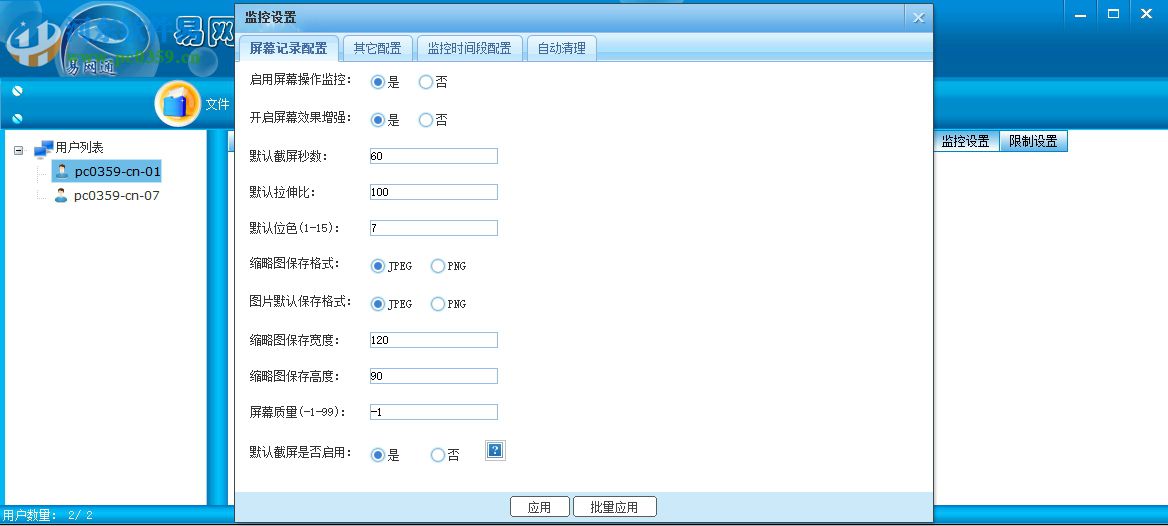Maximize the main application window
Screen dimensions: 1168x526
(1114, 13)
